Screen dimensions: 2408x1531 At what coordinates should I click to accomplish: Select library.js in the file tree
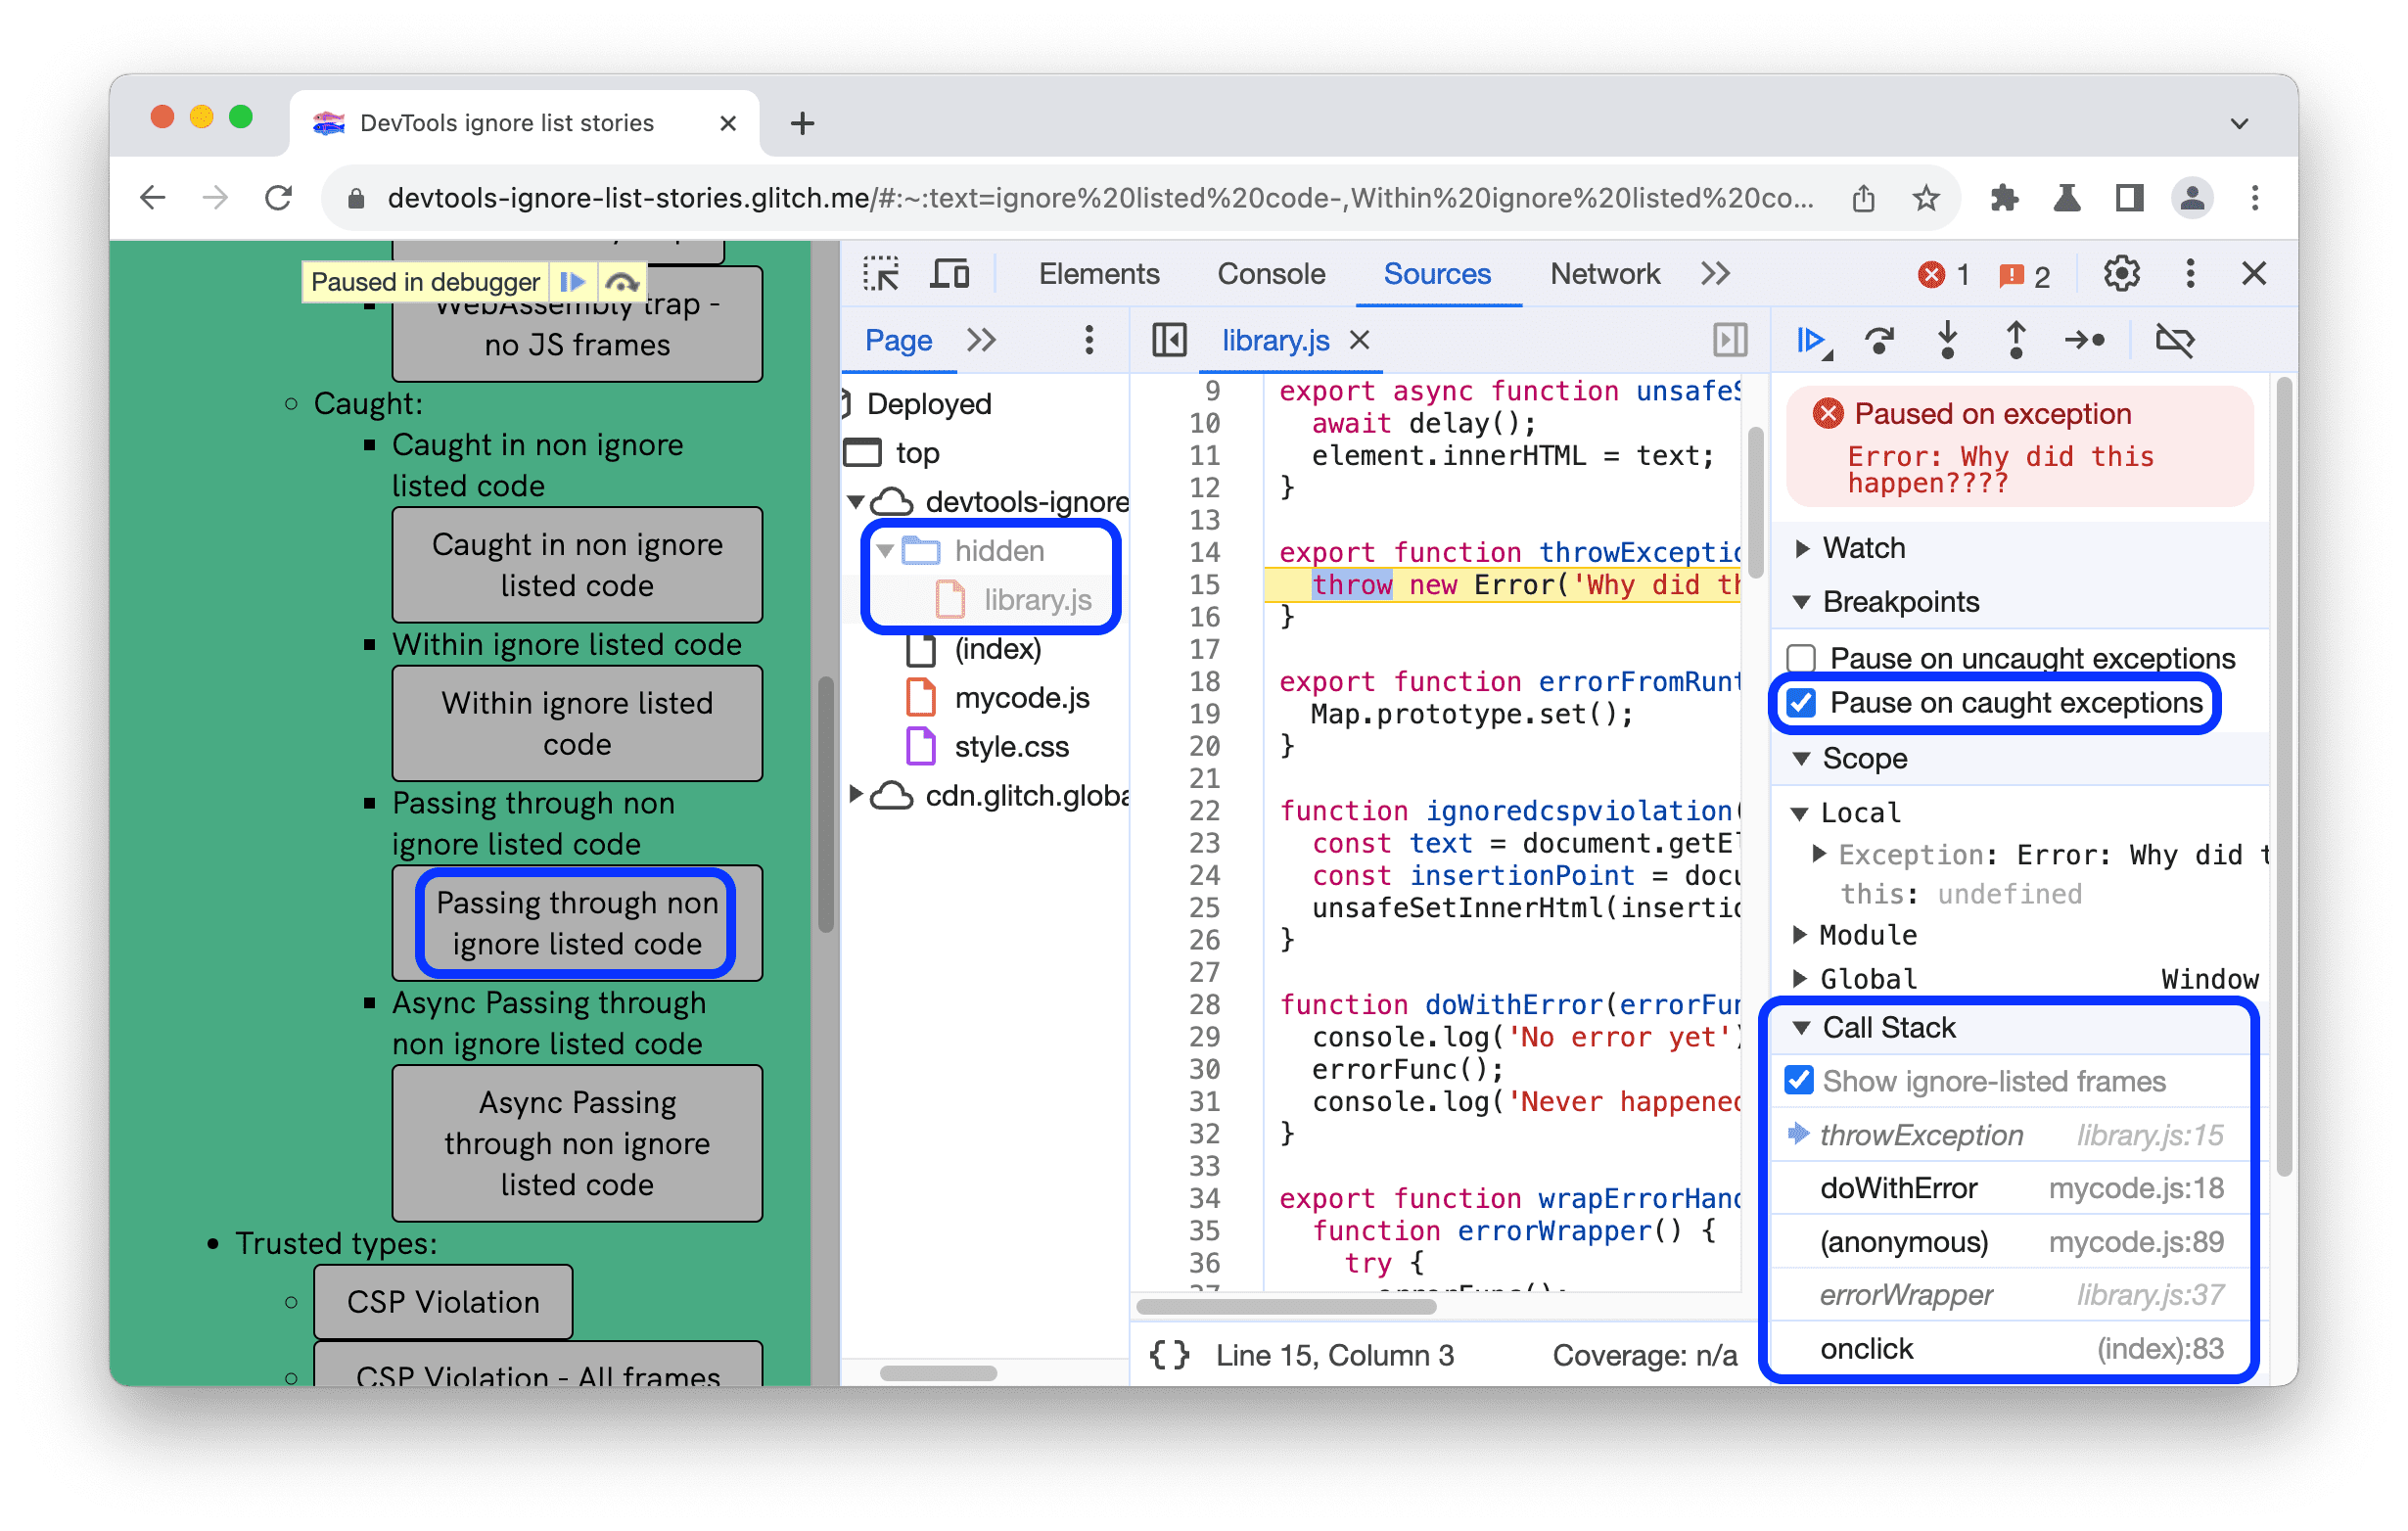tap(1036, 597)
